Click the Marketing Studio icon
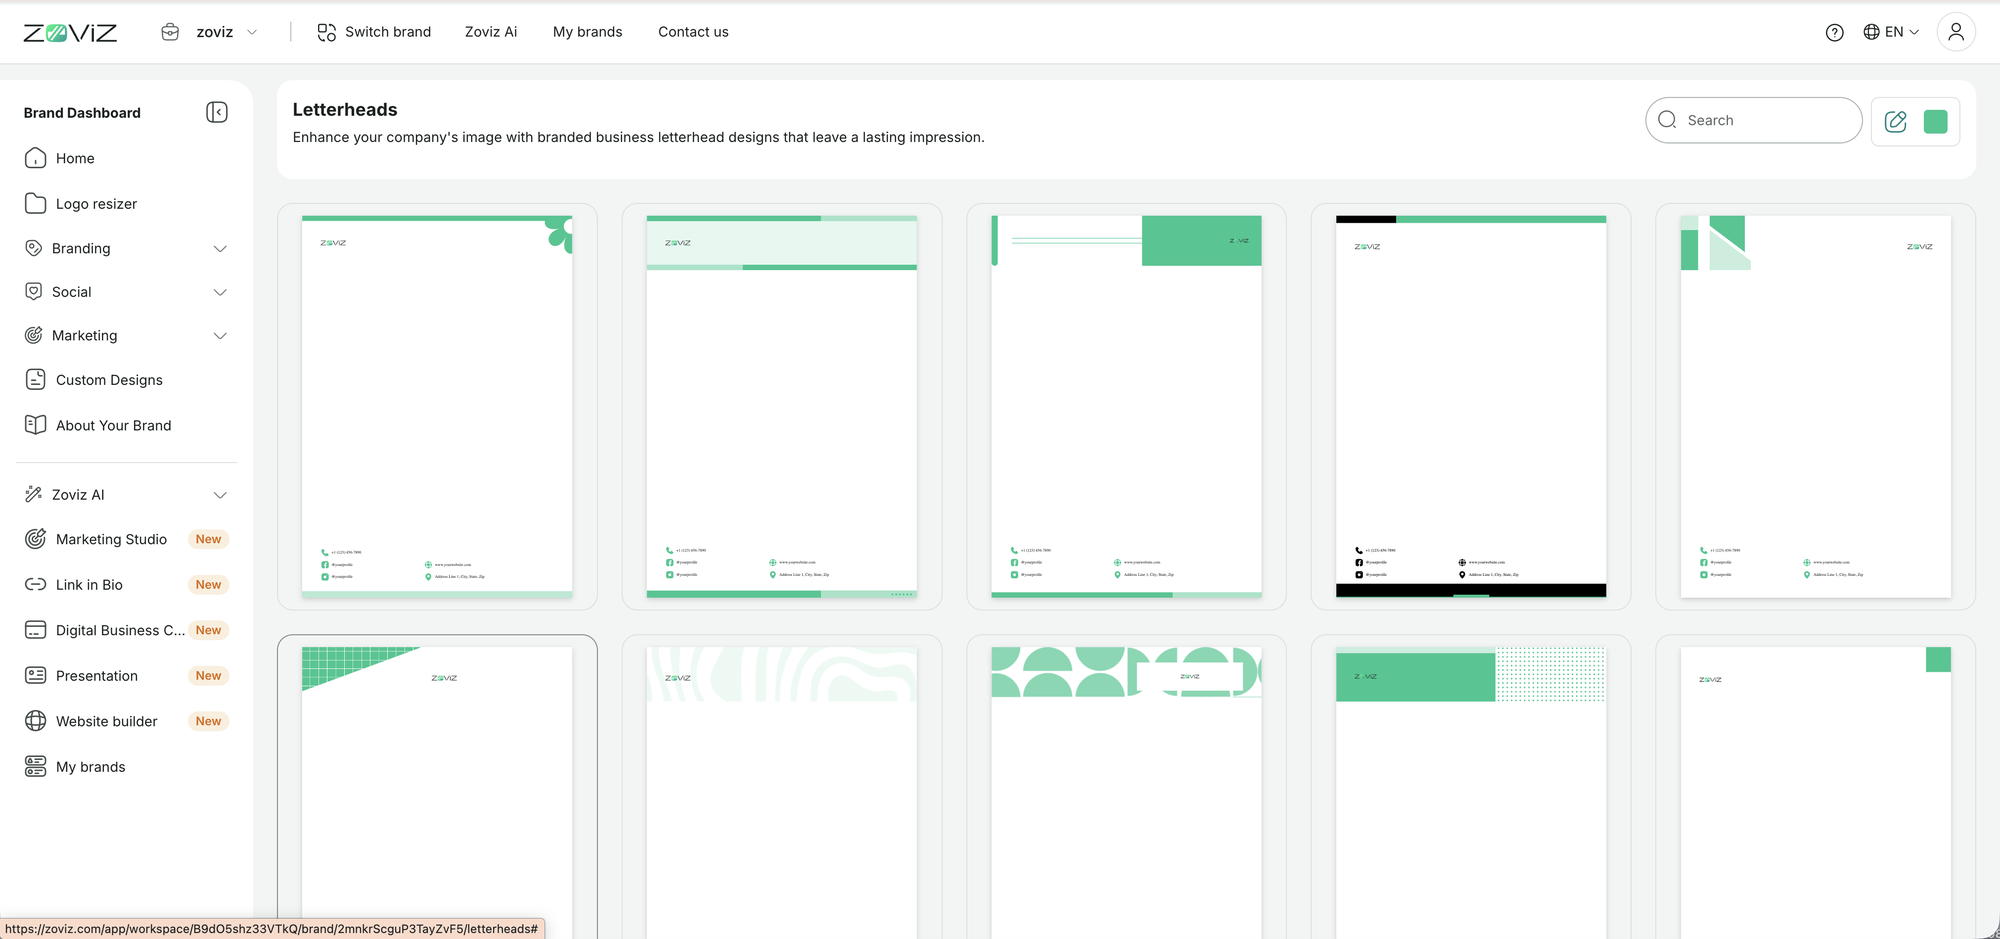 (35, 539)
